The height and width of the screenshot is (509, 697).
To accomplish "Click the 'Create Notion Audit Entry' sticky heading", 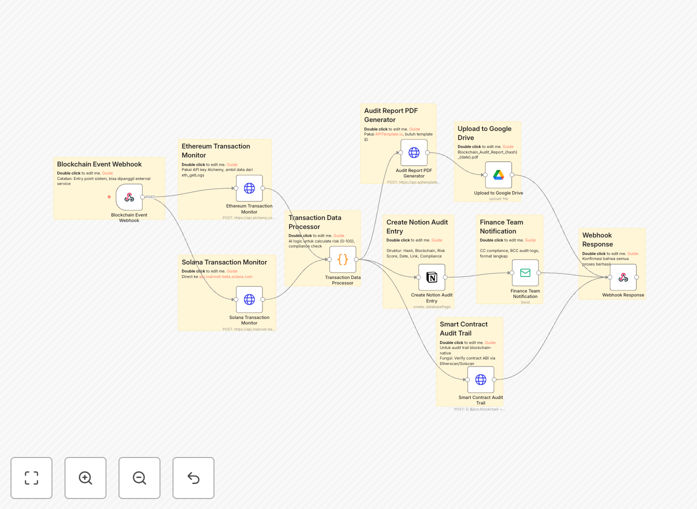I will (x=417, y=227).
